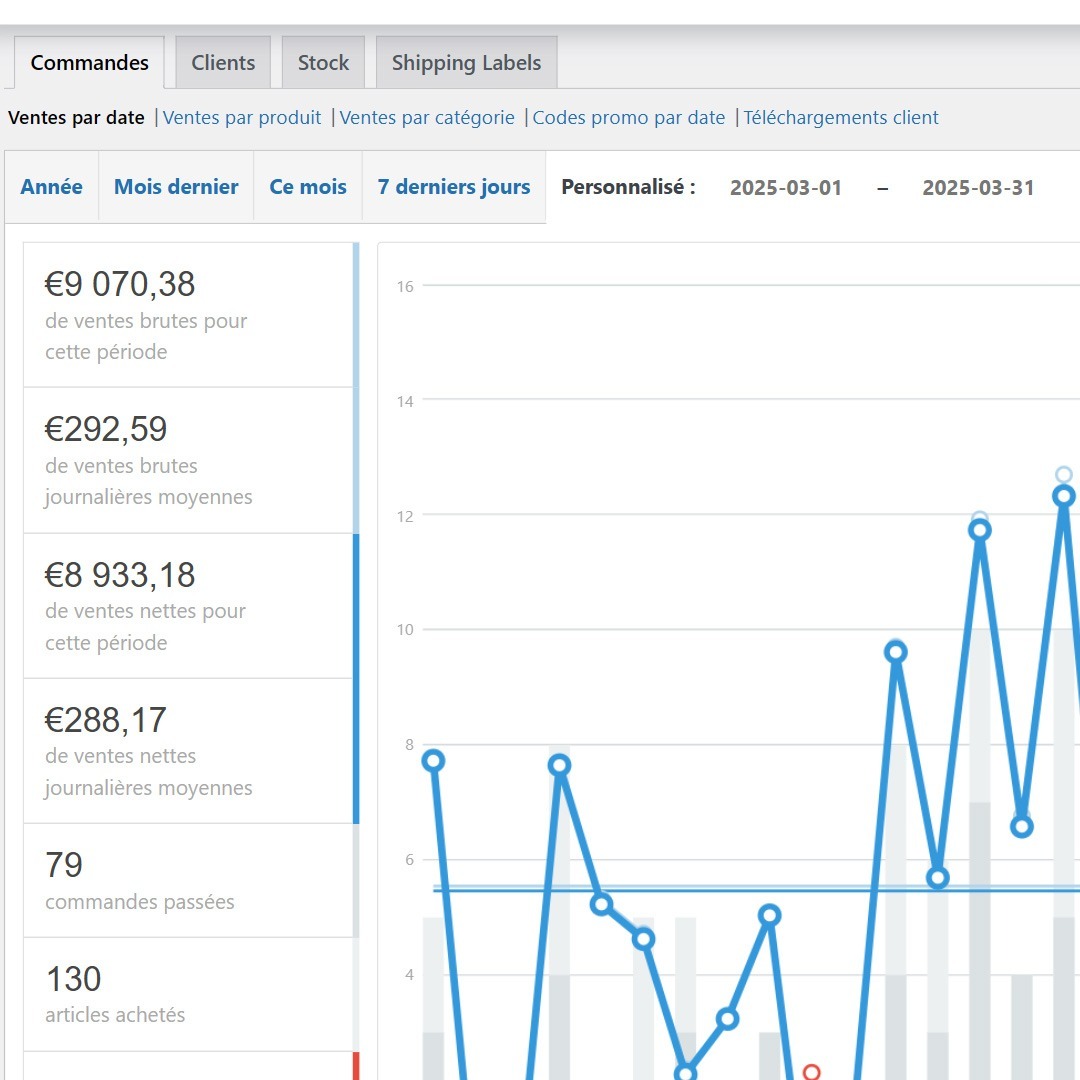Highlight the €288,17 average net daily legend
Screen dimensions: 1080x1080
click(x=191, y=751)
